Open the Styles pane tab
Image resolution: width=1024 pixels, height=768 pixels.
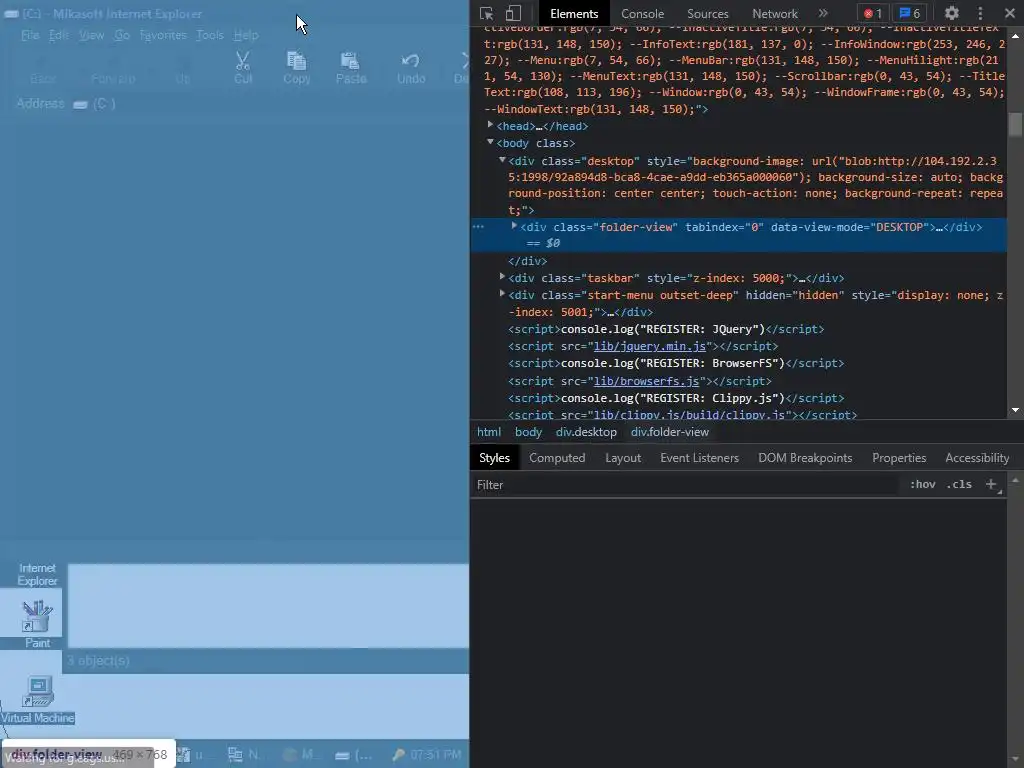pyautogui.click(x=494, y=458)
